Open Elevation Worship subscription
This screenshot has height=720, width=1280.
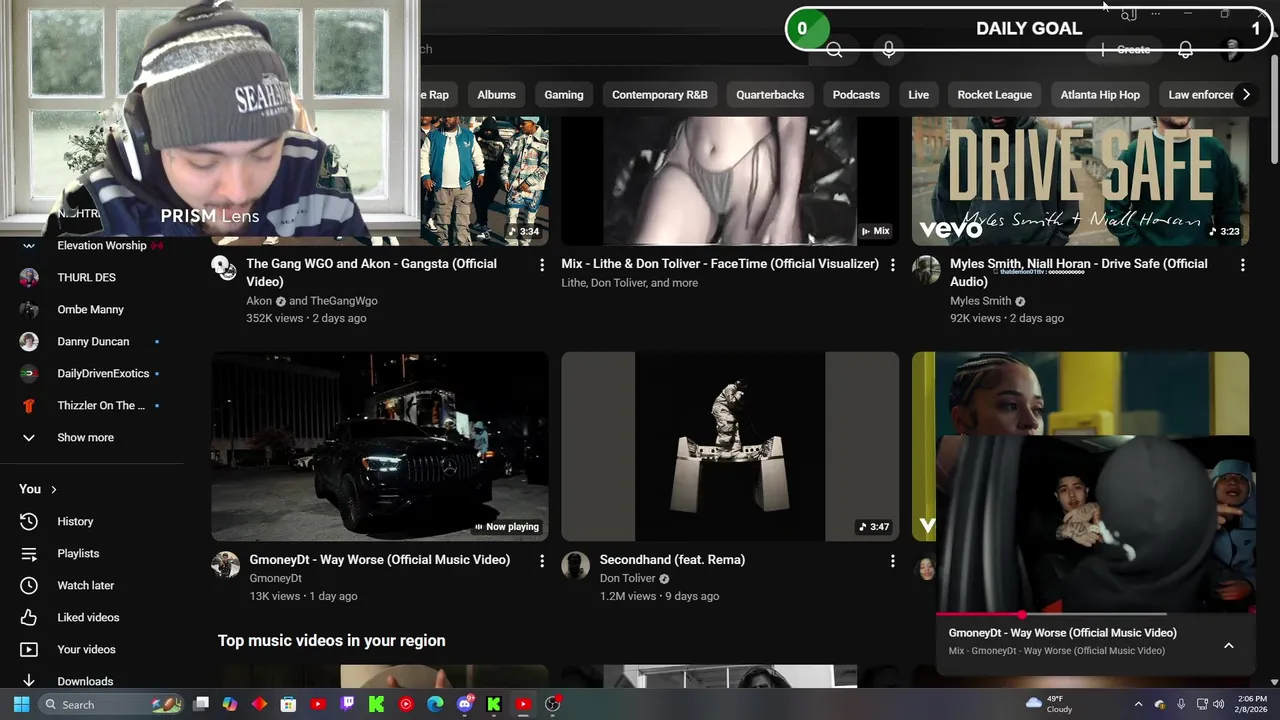tap(92, 245)
